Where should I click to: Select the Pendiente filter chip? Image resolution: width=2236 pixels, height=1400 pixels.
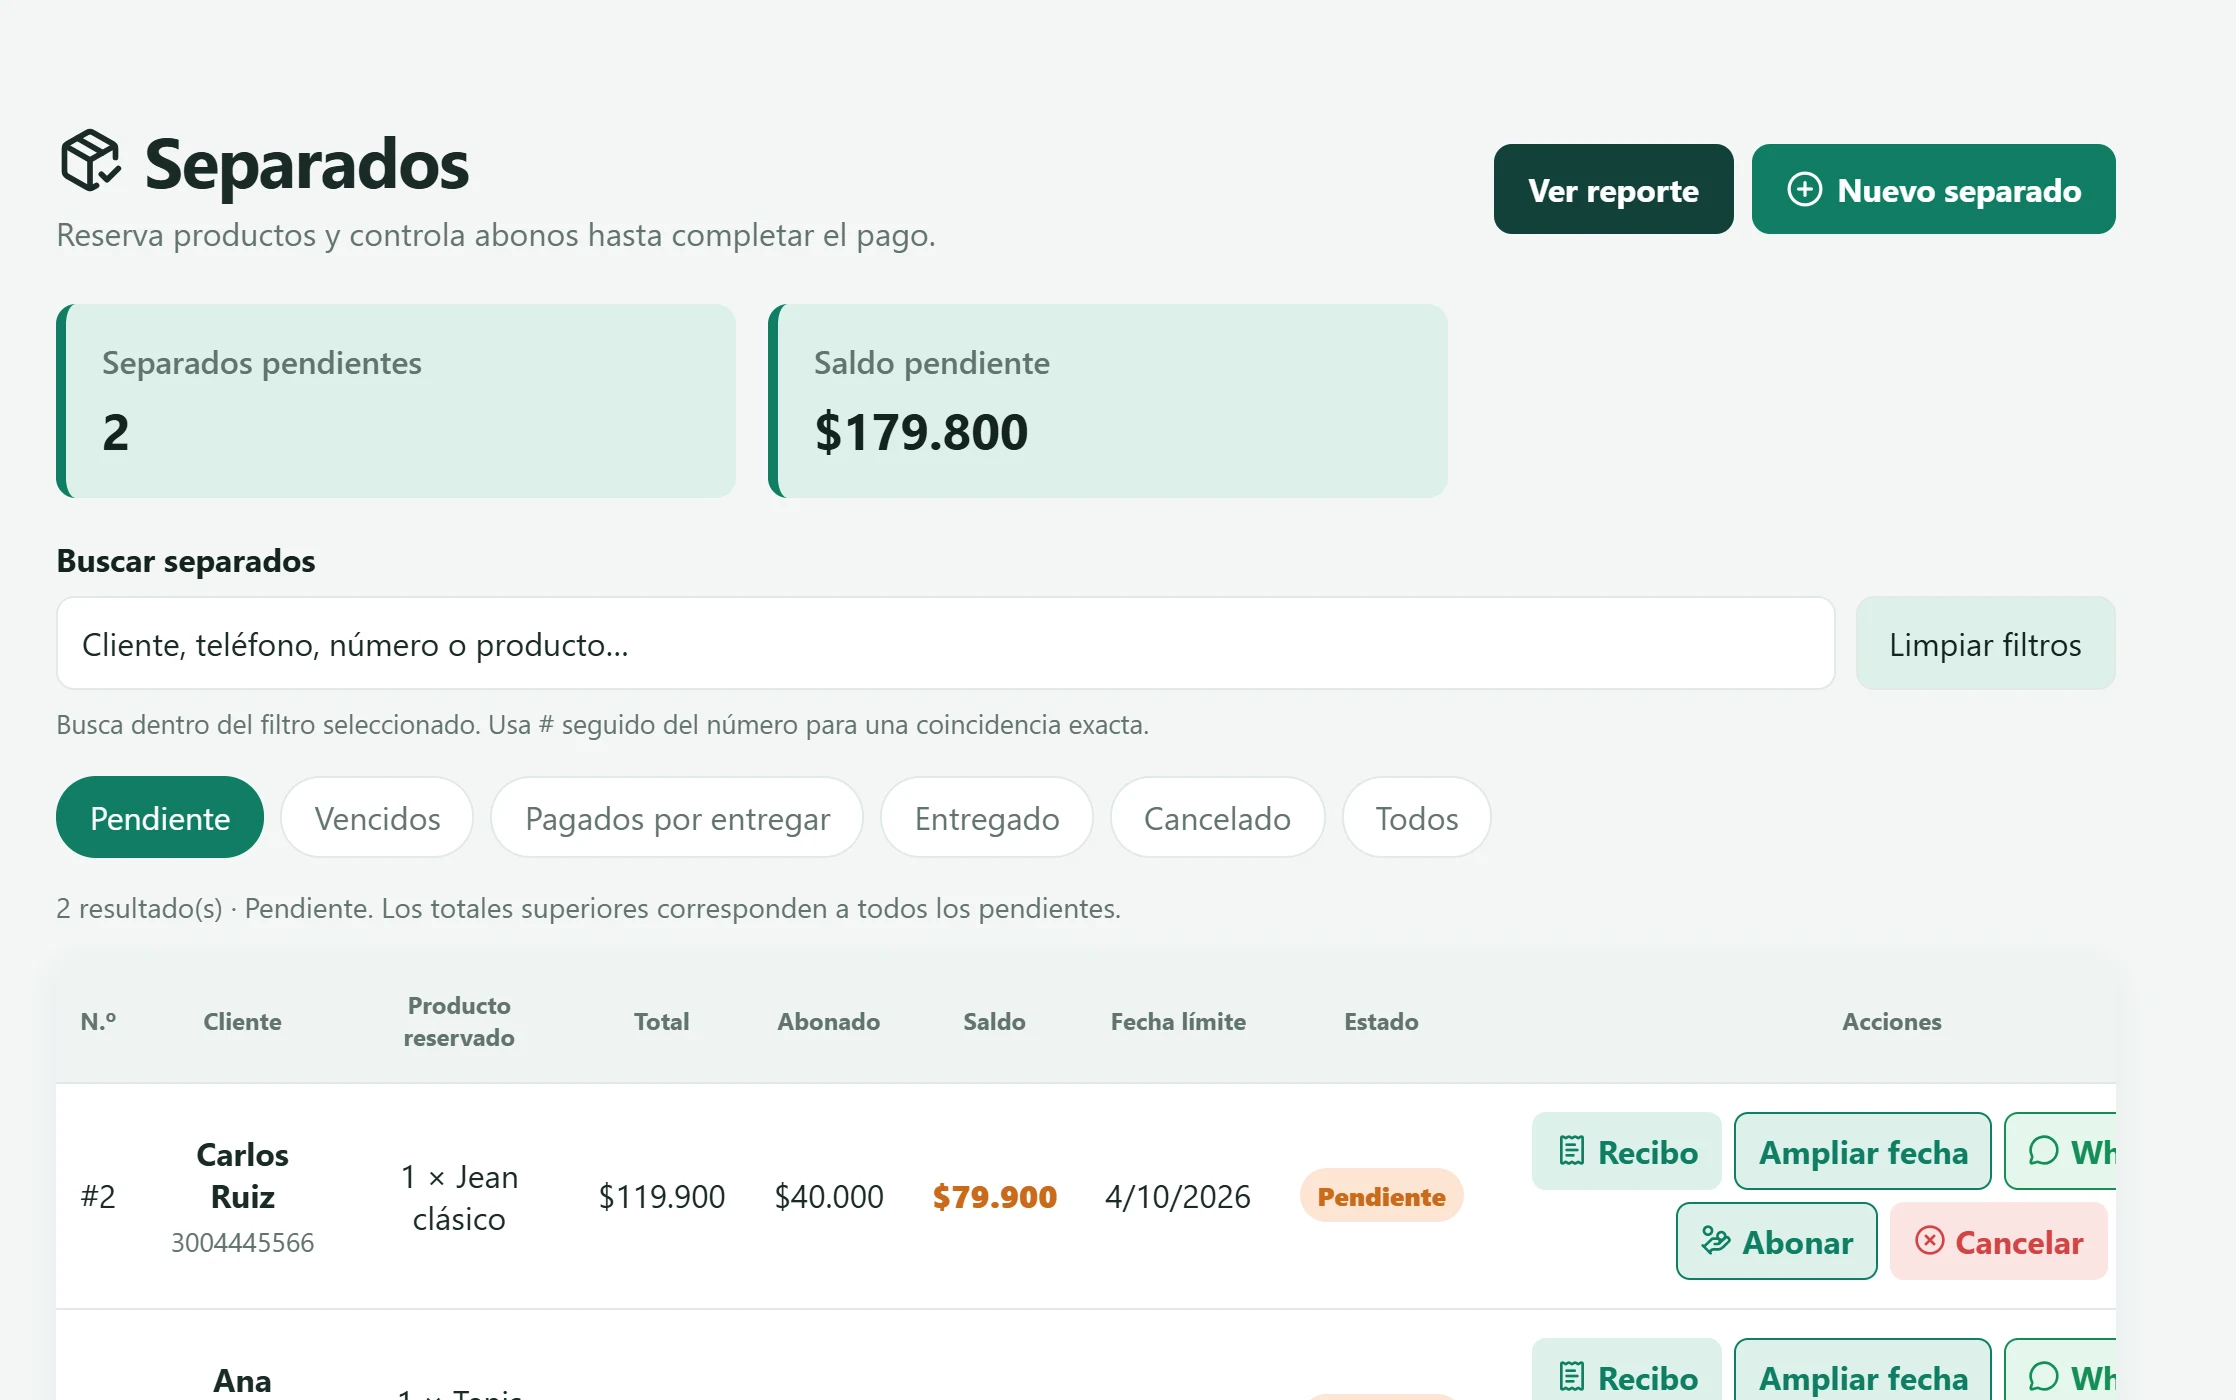[160, 818]
